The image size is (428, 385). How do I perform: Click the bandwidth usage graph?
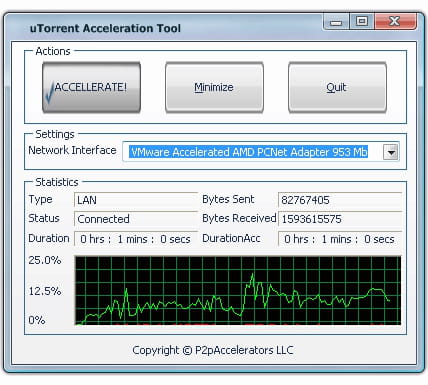point(238,290)
